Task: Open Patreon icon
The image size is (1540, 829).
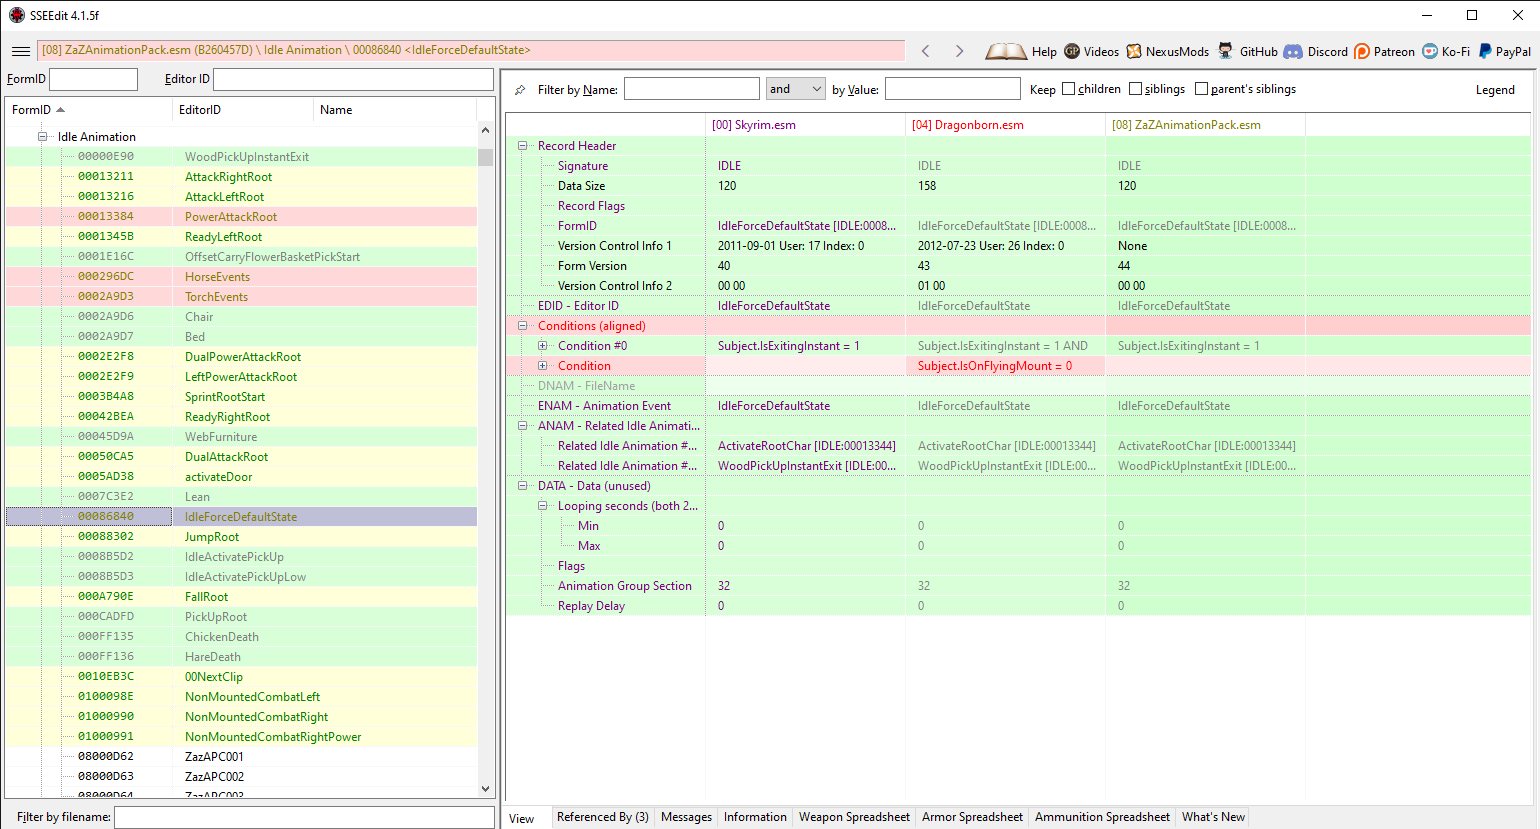Action: (1362, 51)
